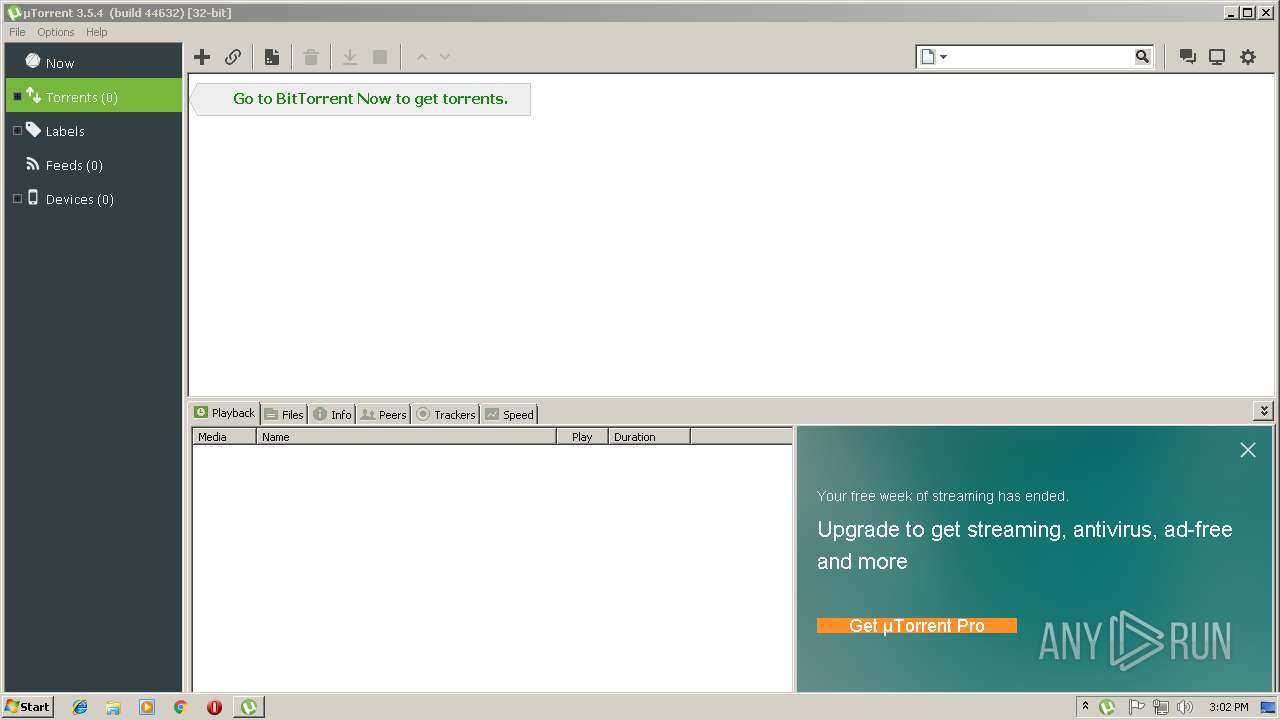Click the Create New Torrent icon

271,57
